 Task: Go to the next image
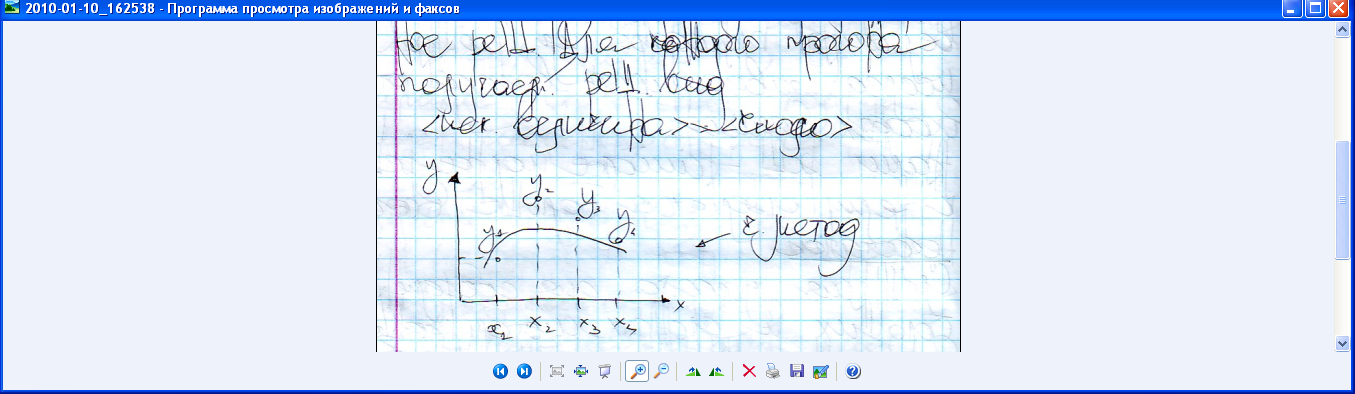(x=524, y=372)
